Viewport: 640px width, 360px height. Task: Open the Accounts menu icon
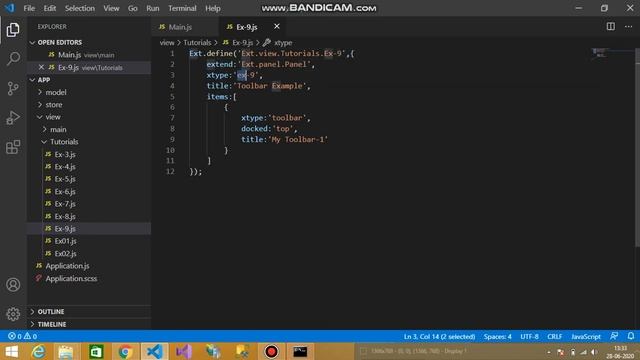13,284
